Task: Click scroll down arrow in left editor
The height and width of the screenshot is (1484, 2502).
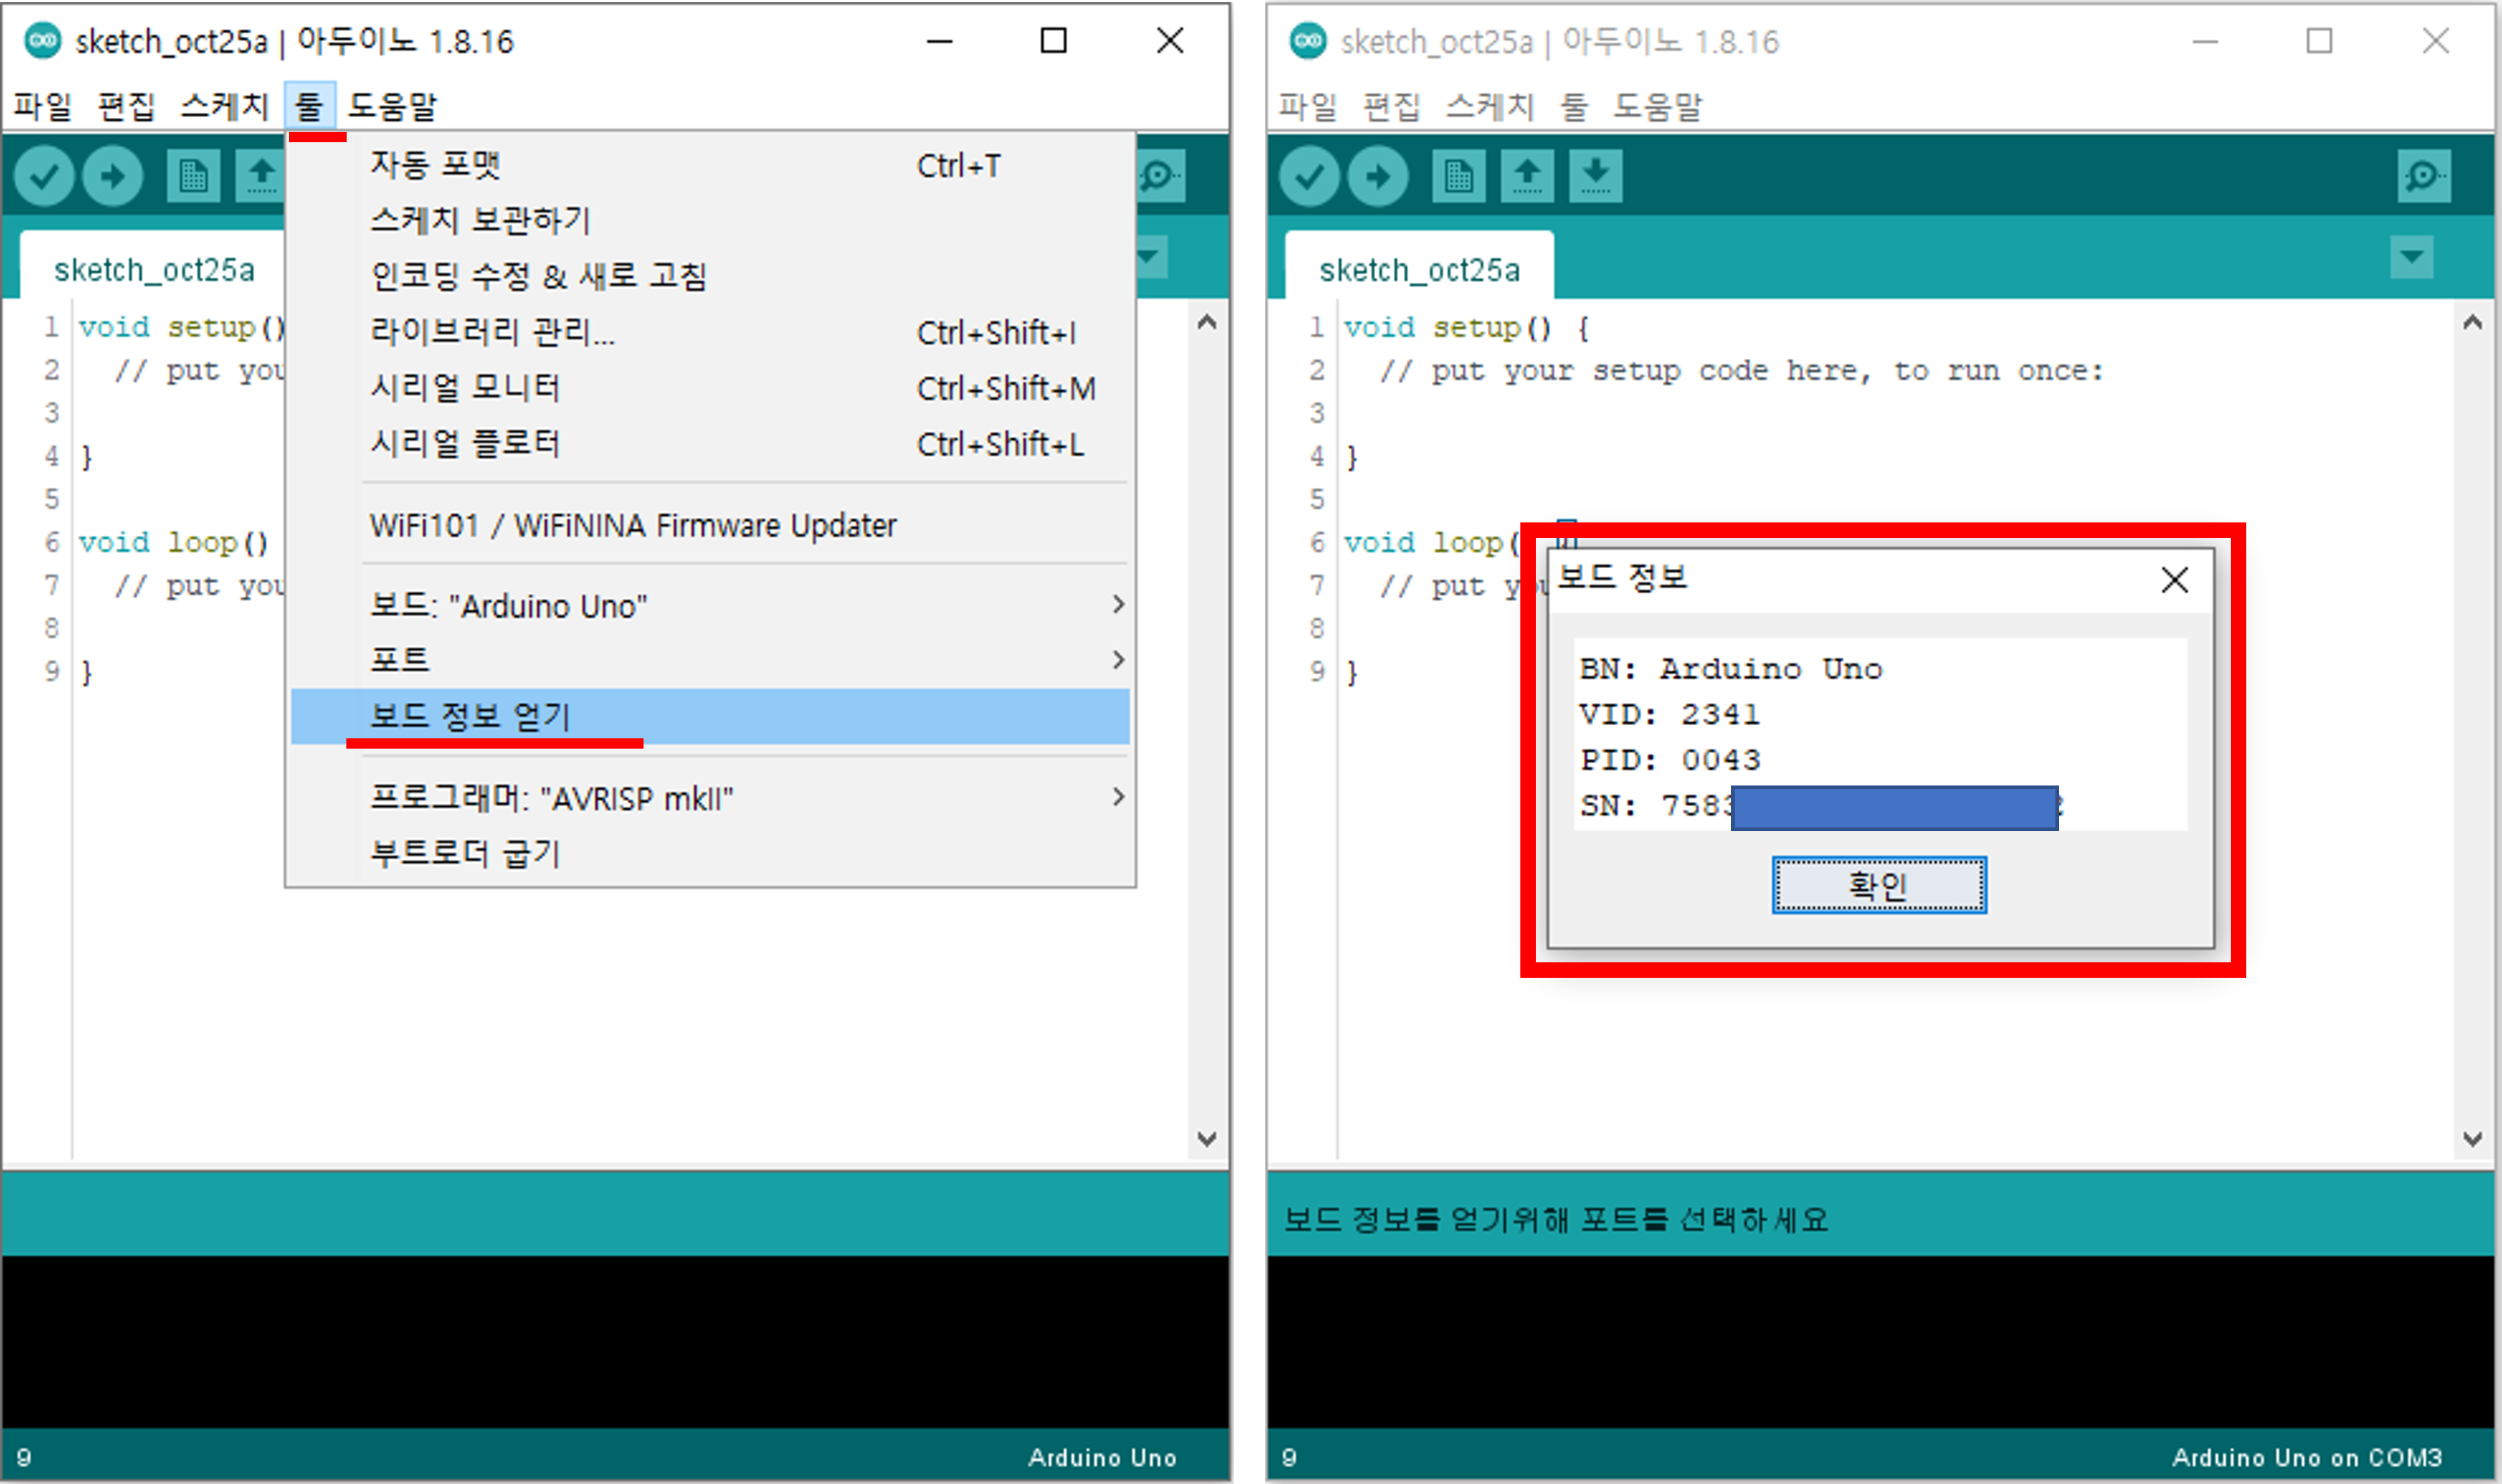Action: point(1207,1139)
